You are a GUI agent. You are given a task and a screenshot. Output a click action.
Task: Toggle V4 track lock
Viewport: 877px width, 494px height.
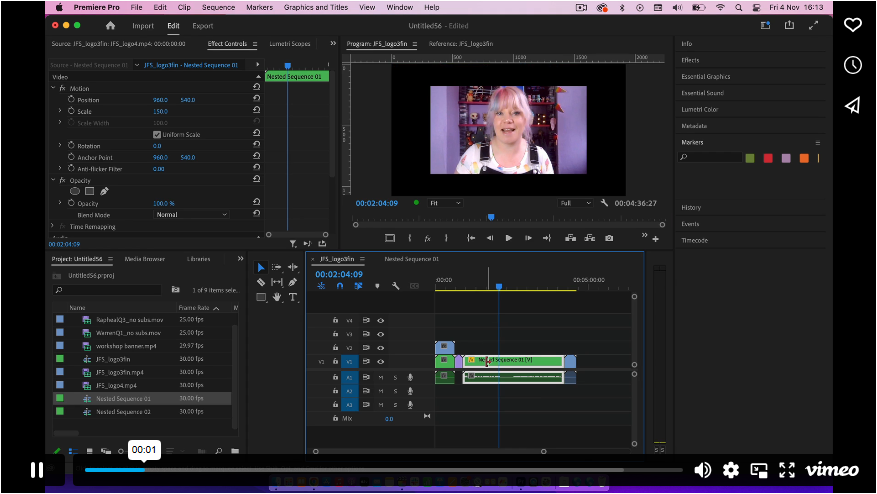(335, 321)
